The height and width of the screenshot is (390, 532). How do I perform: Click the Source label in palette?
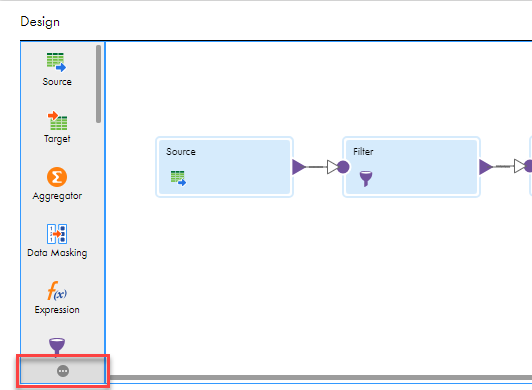pyautogui.click(x=57, y=82)
